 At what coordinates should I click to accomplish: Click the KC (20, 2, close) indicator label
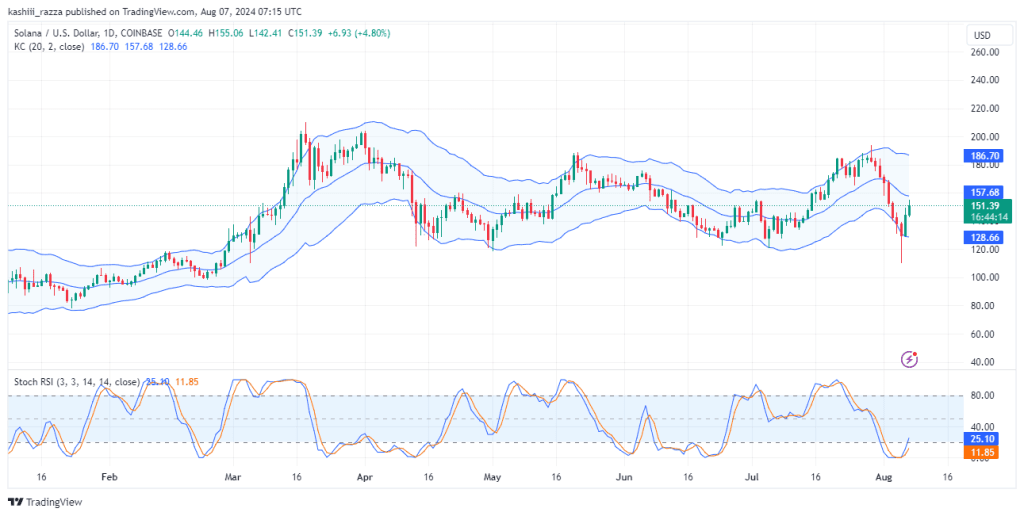click(x=49, y=46)
